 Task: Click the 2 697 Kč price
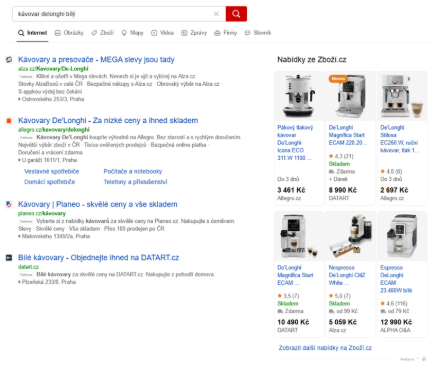(394, 190)
